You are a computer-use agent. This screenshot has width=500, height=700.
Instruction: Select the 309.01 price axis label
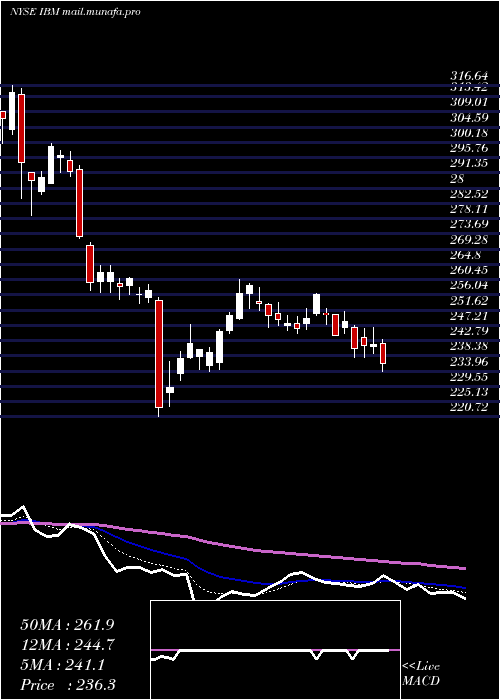[469, 102]
